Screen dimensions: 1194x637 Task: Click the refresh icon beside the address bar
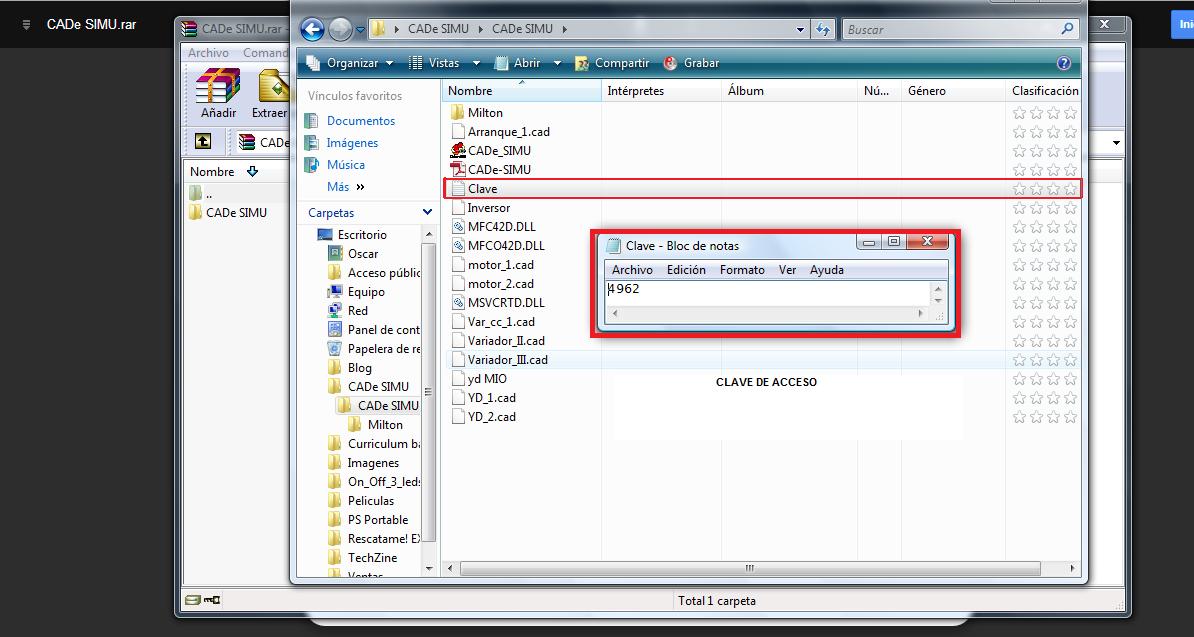pyautogui.click(x=822, y=29)
